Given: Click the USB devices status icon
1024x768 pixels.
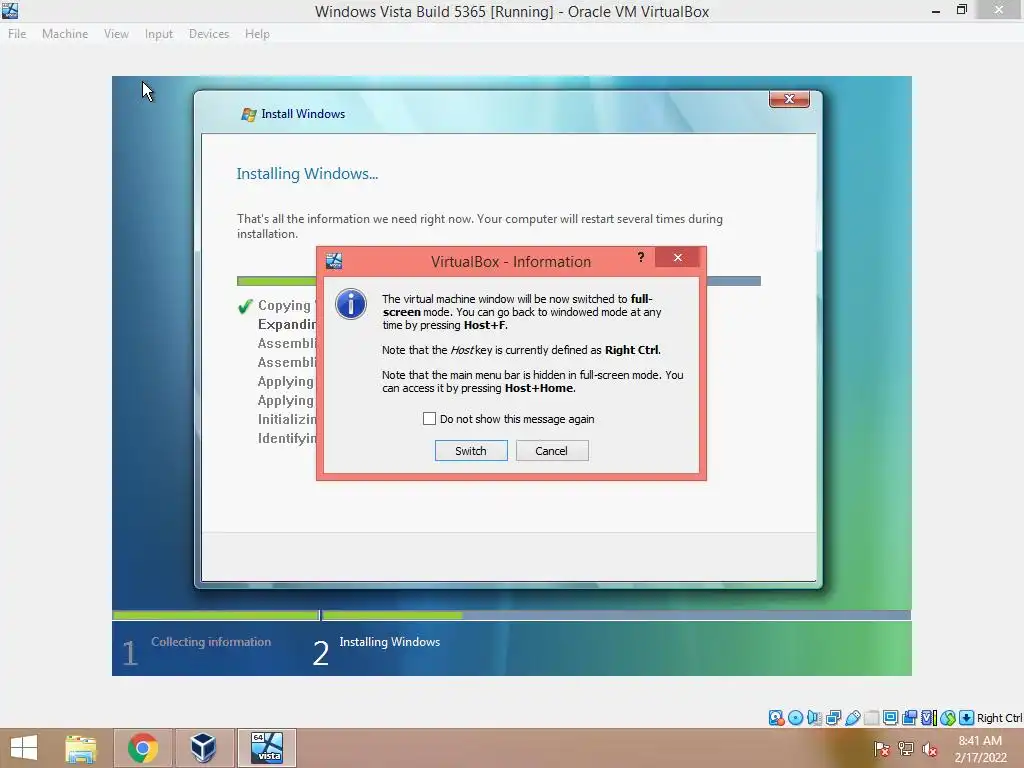Looking at the screenshot, I should (x=852, y=718).
